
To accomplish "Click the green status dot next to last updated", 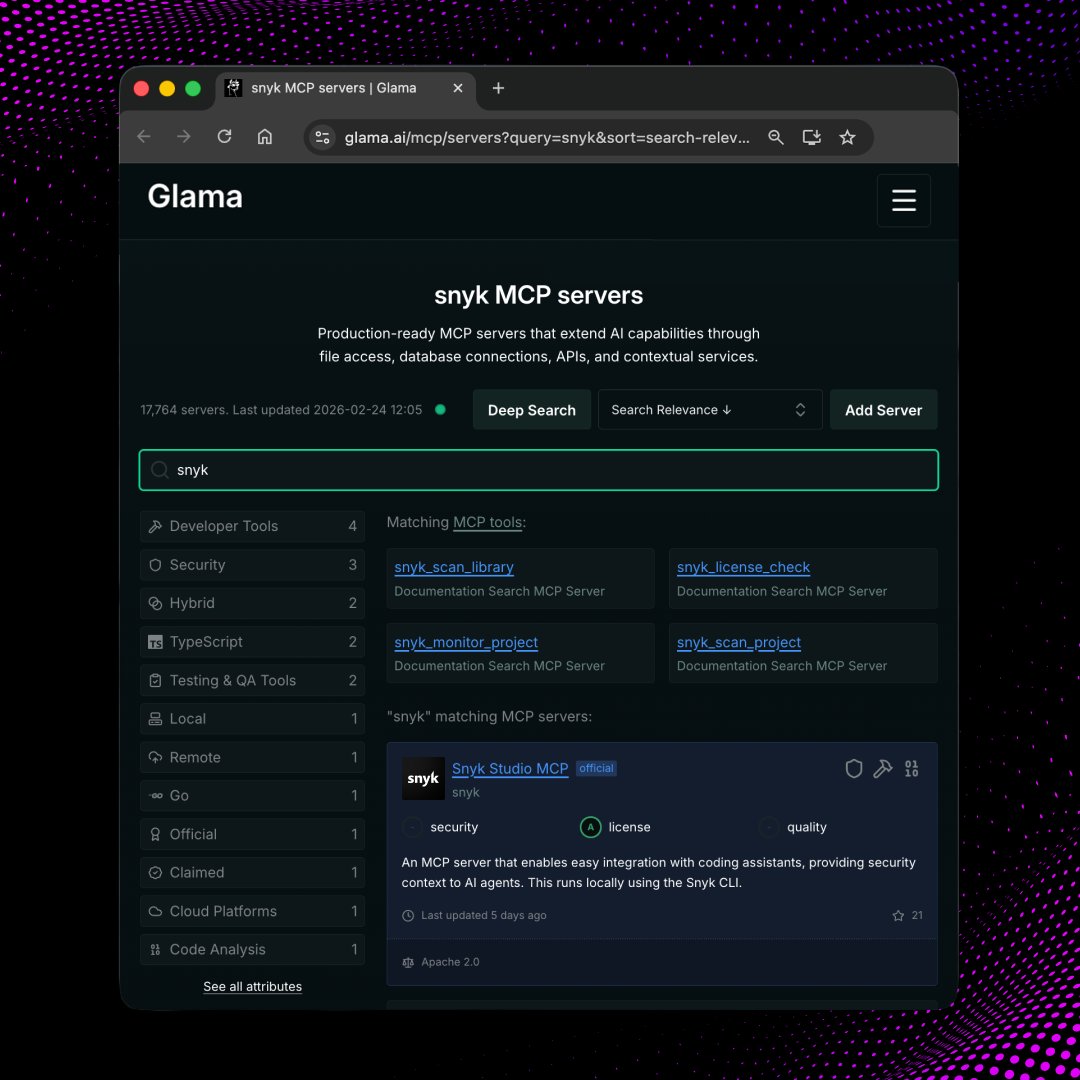I will click(x=440, y=410).
